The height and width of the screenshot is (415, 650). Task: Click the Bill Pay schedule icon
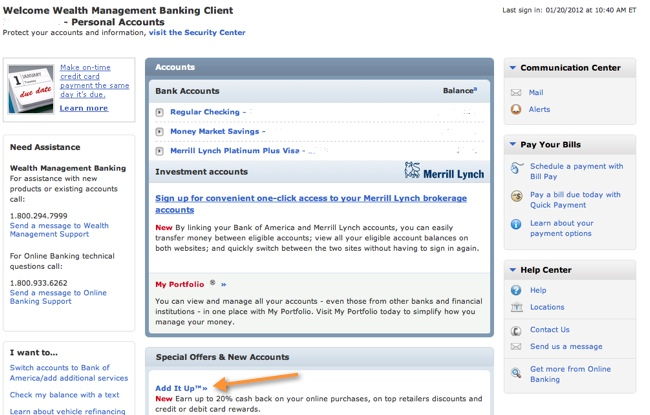point(517,168)
